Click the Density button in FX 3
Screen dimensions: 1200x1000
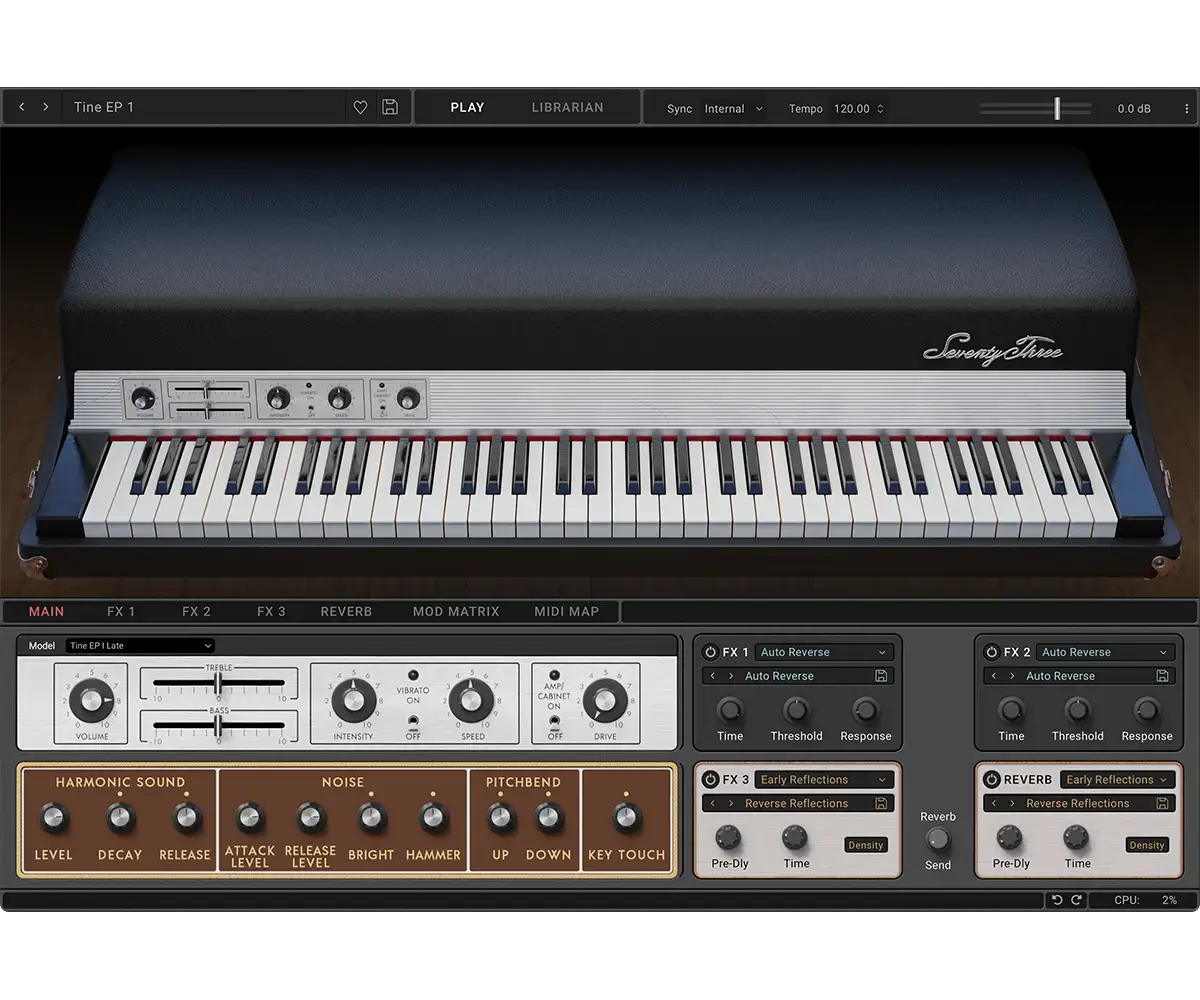(x=865, y=845)
